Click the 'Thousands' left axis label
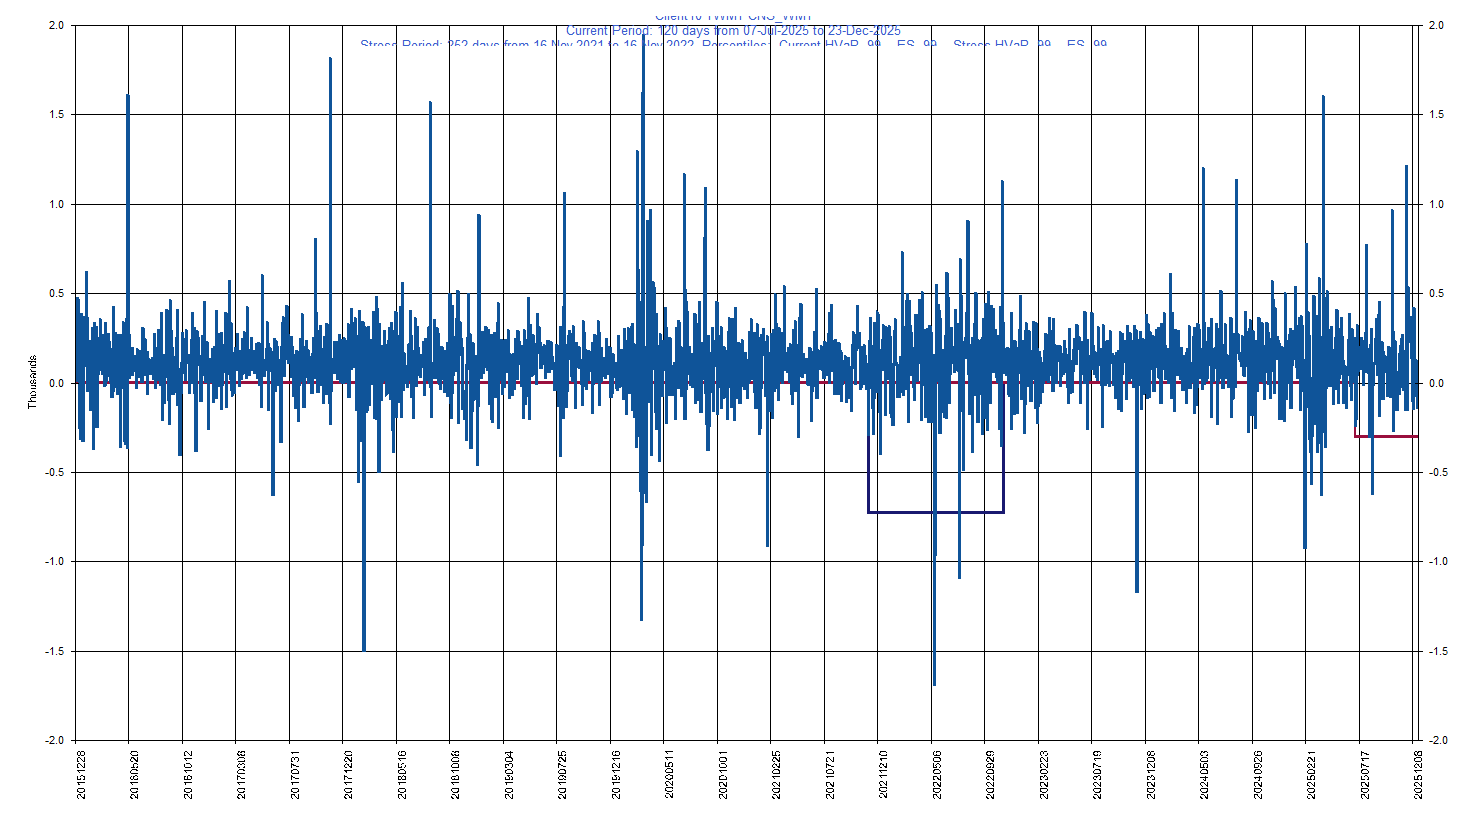Image resolution: width=1470 pixels, height=820 pixels. click(x=32, y=381)
